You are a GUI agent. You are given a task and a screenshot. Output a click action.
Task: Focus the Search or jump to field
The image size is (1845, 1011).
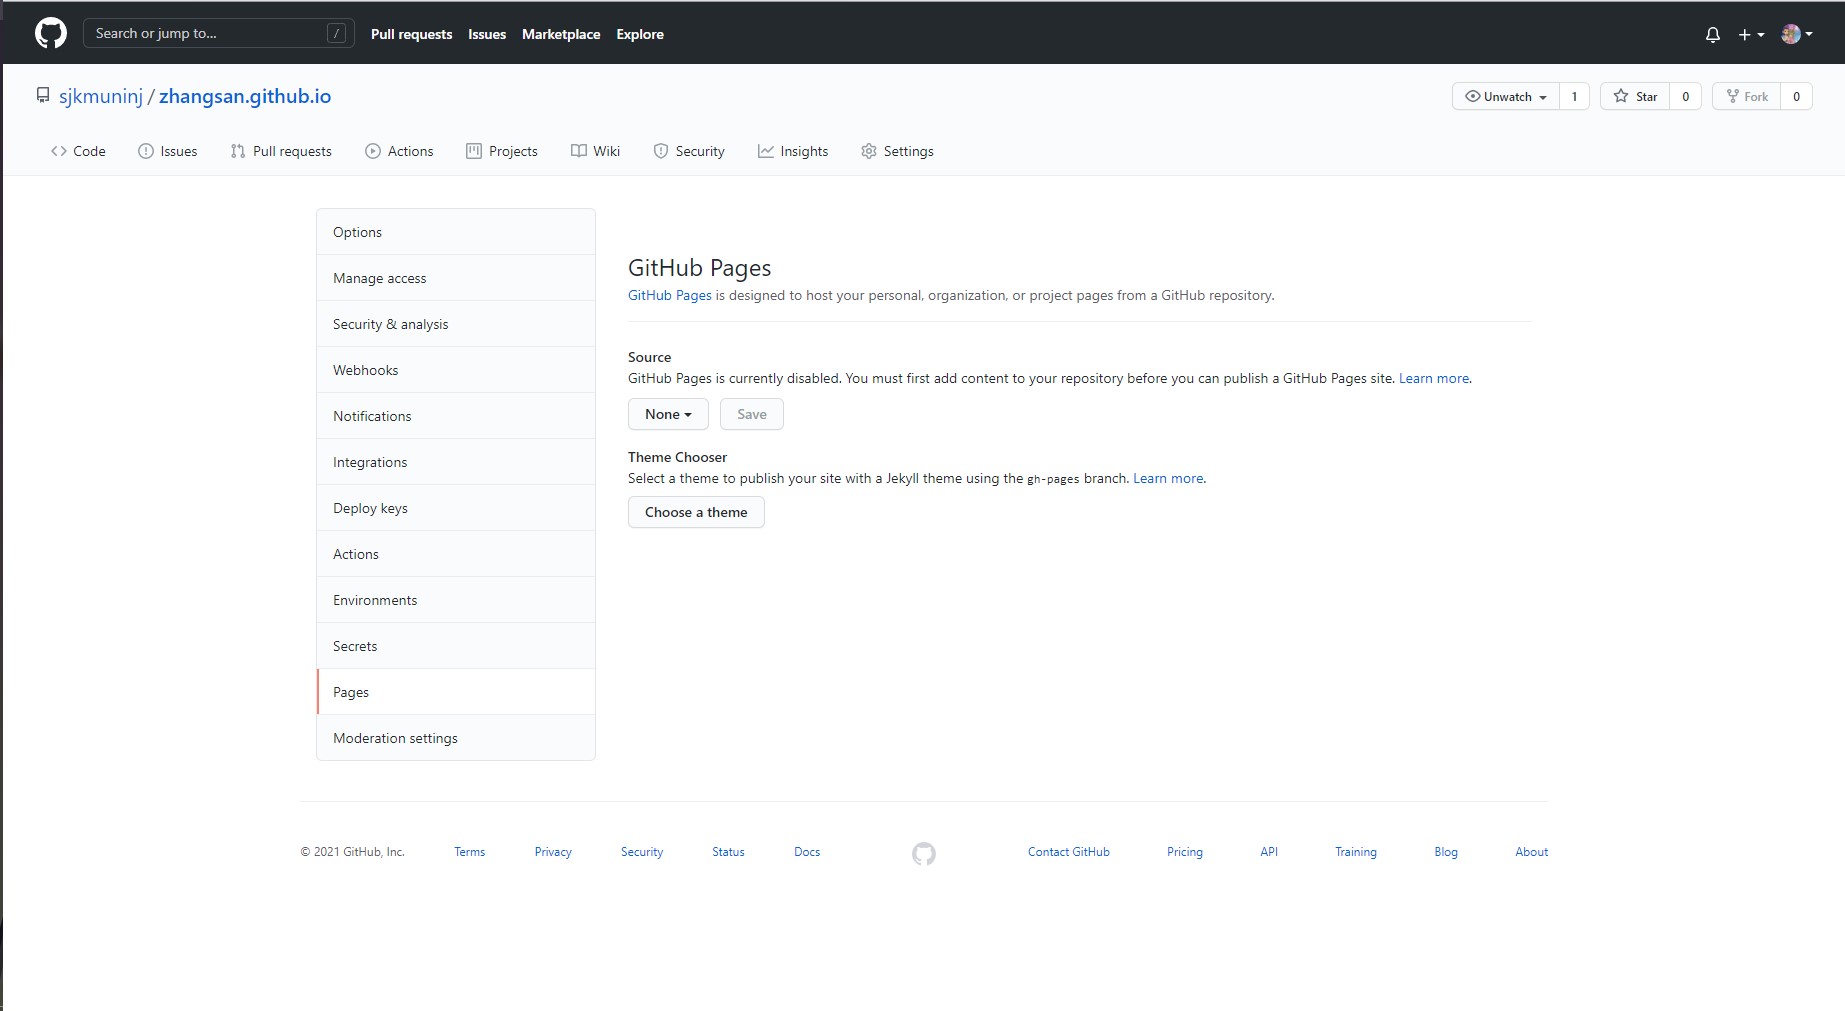(218, 33)
